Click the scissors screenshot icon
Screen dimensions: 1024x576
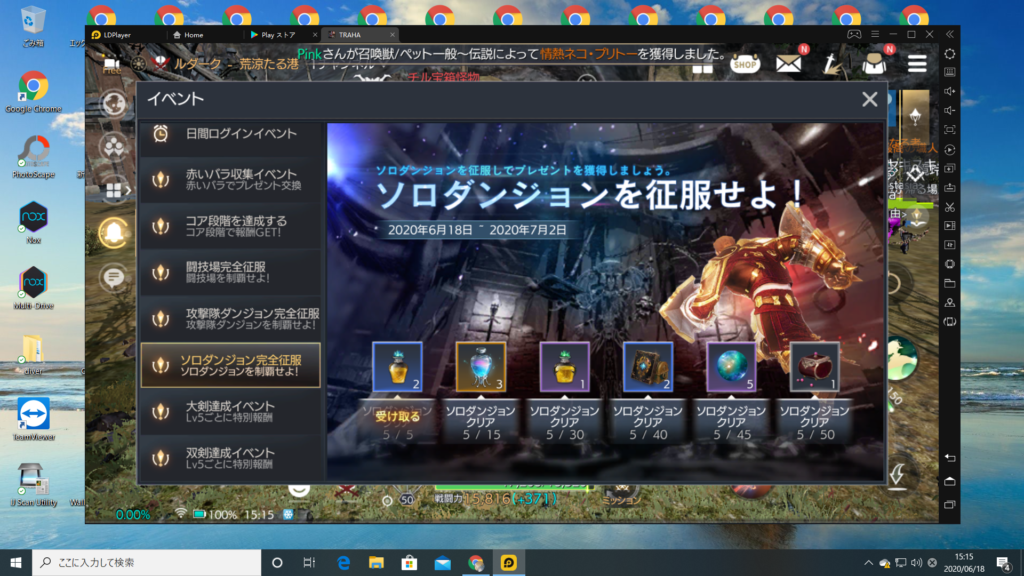(950, 207)
